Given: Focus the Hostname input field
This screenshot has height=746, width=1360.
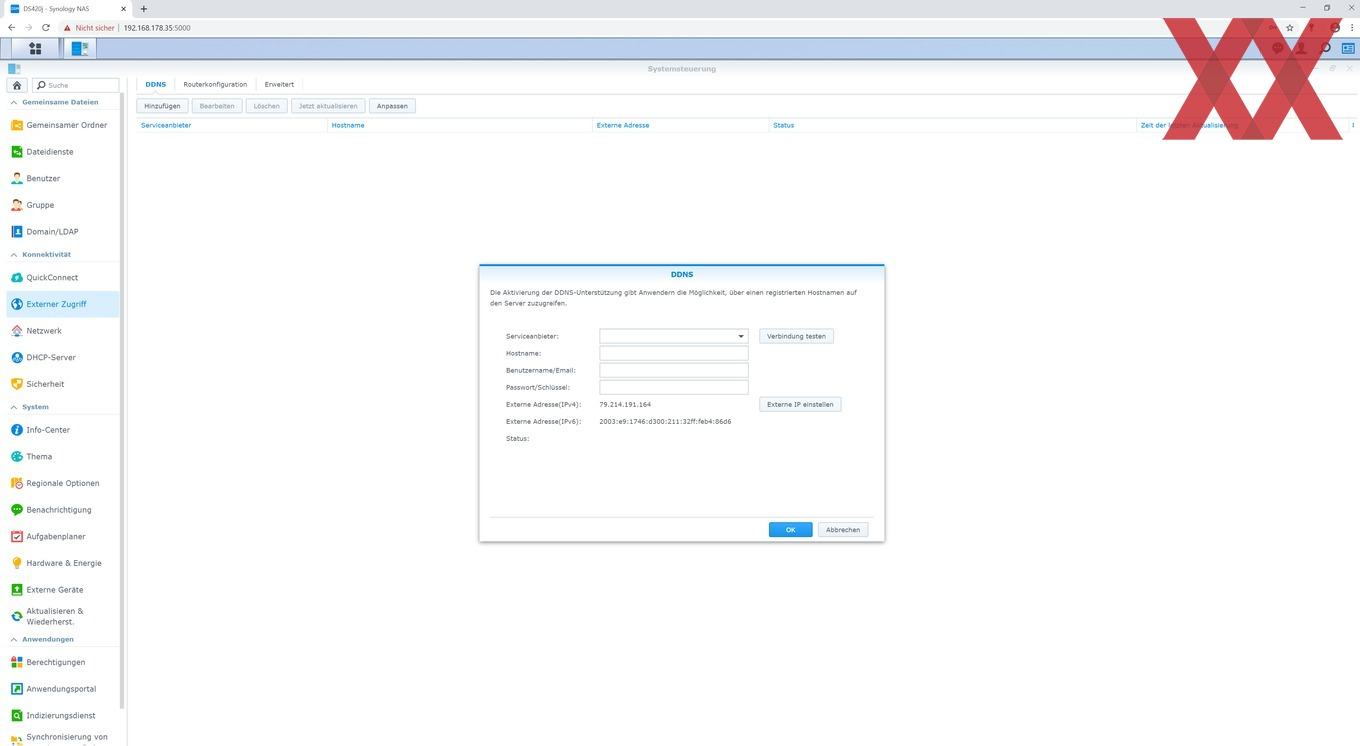Looking at the screenshot, I should pos(674,353).
